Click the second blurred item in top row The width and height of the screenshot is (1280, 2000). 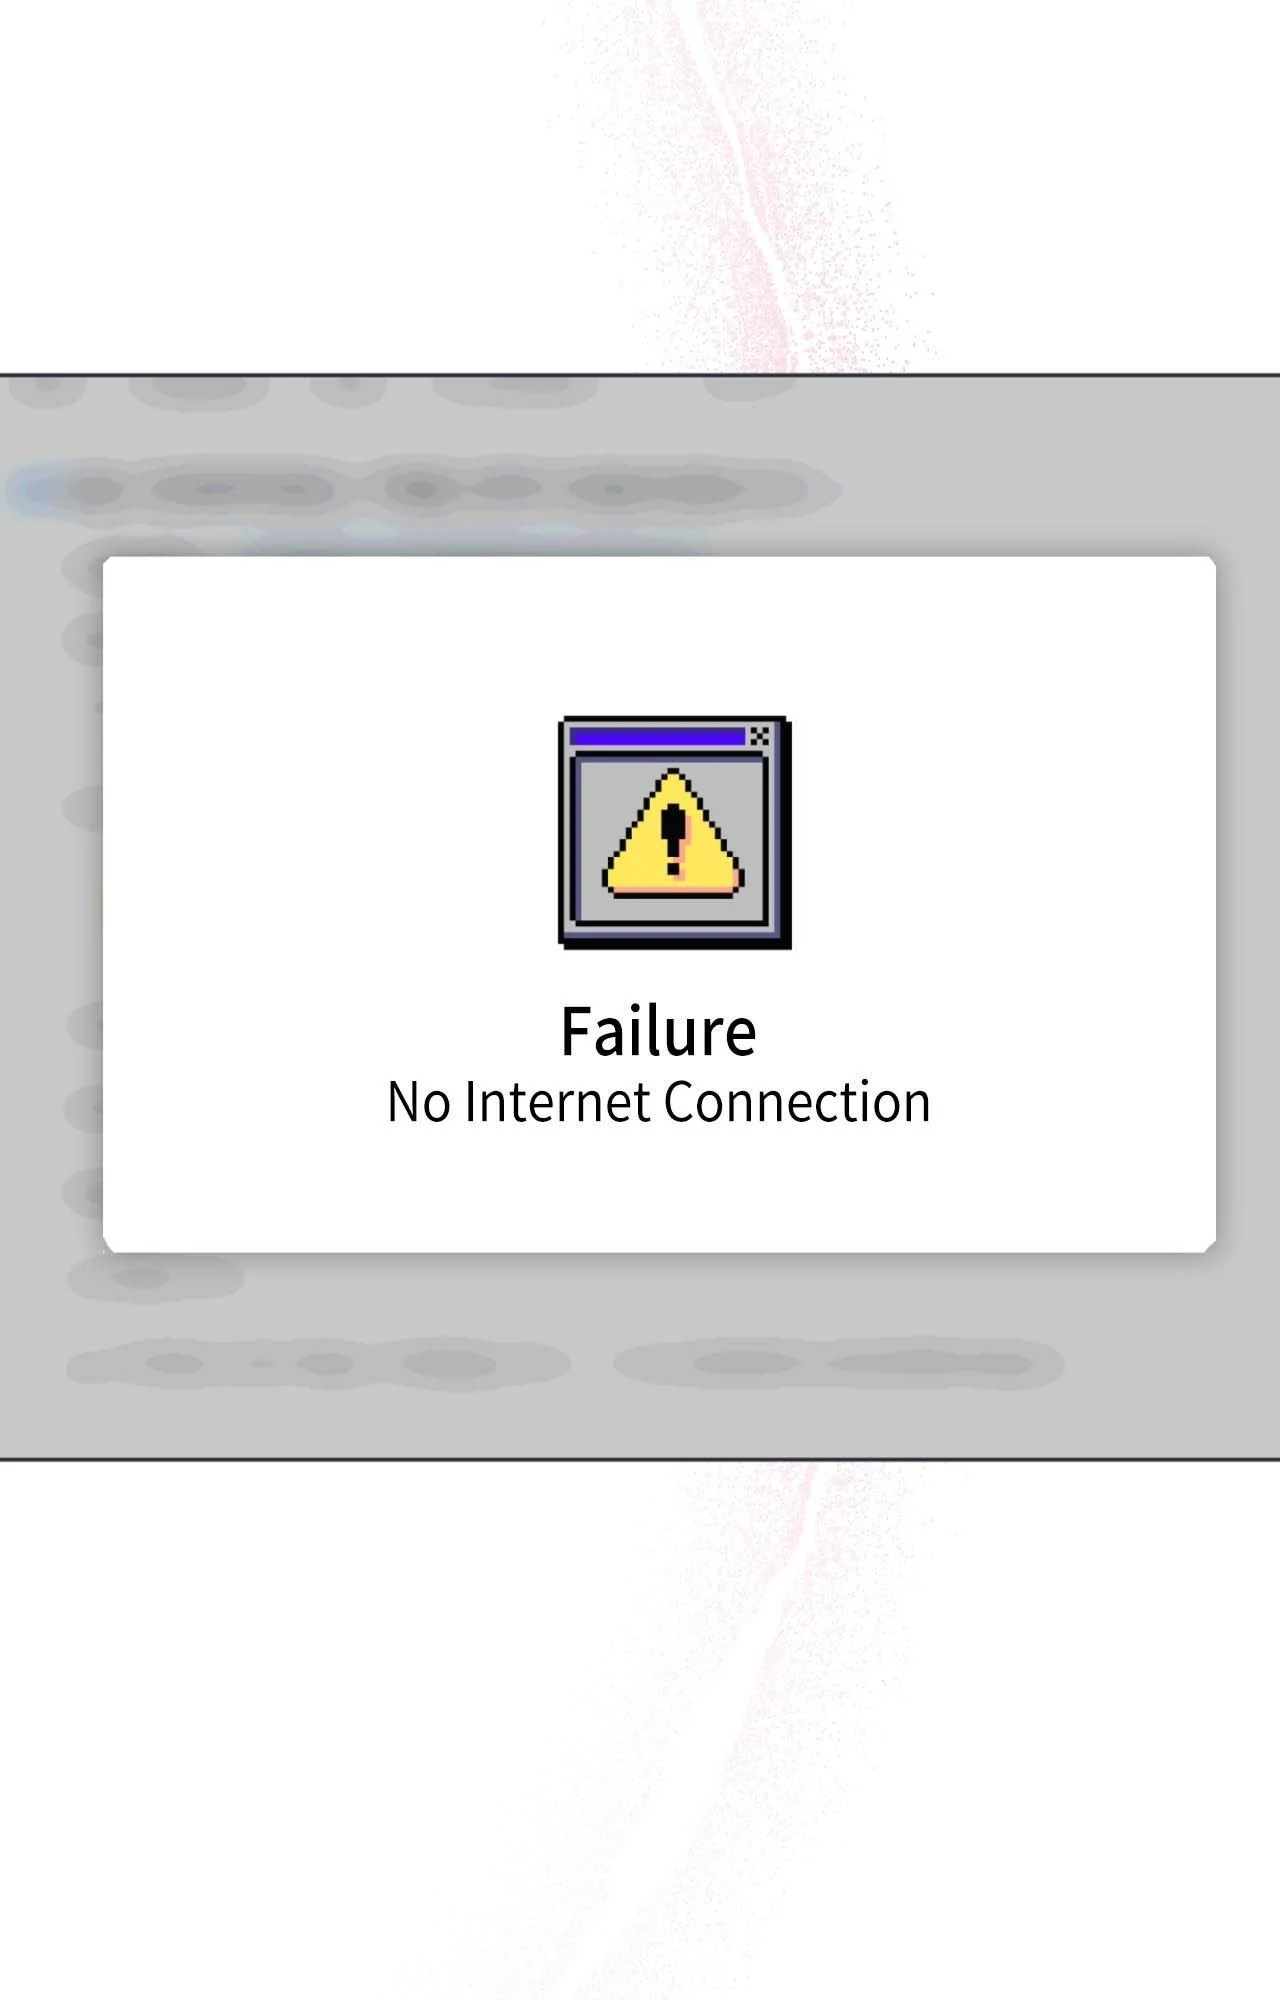pos(200,388)
